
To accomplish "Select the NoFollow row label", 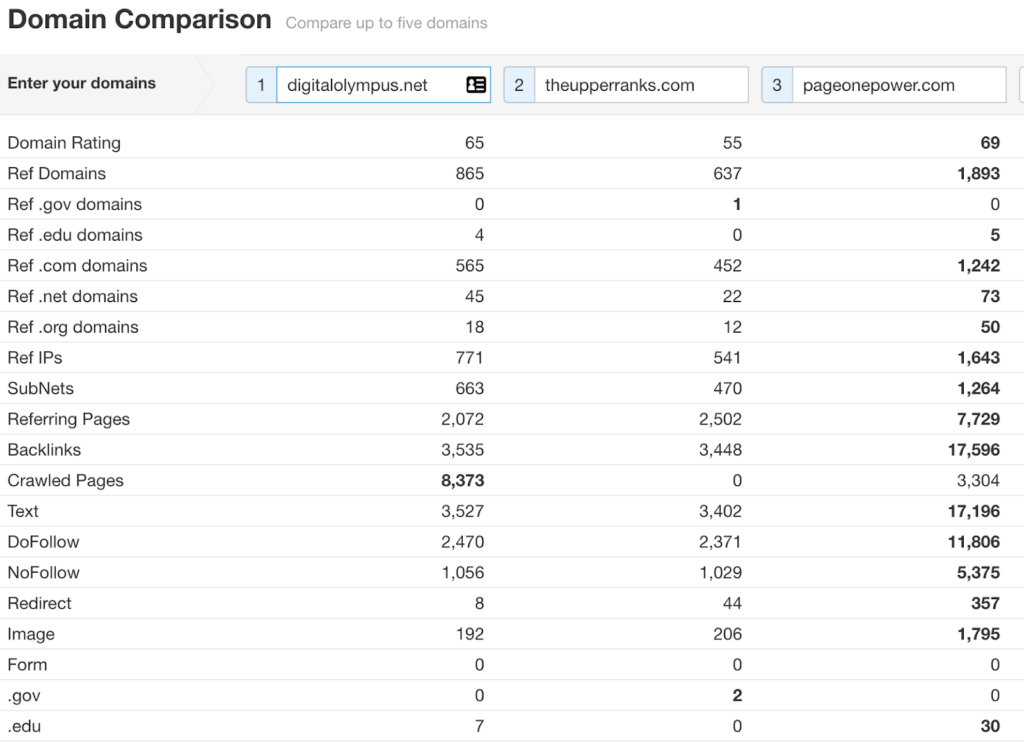I will [x=44, y=573].
